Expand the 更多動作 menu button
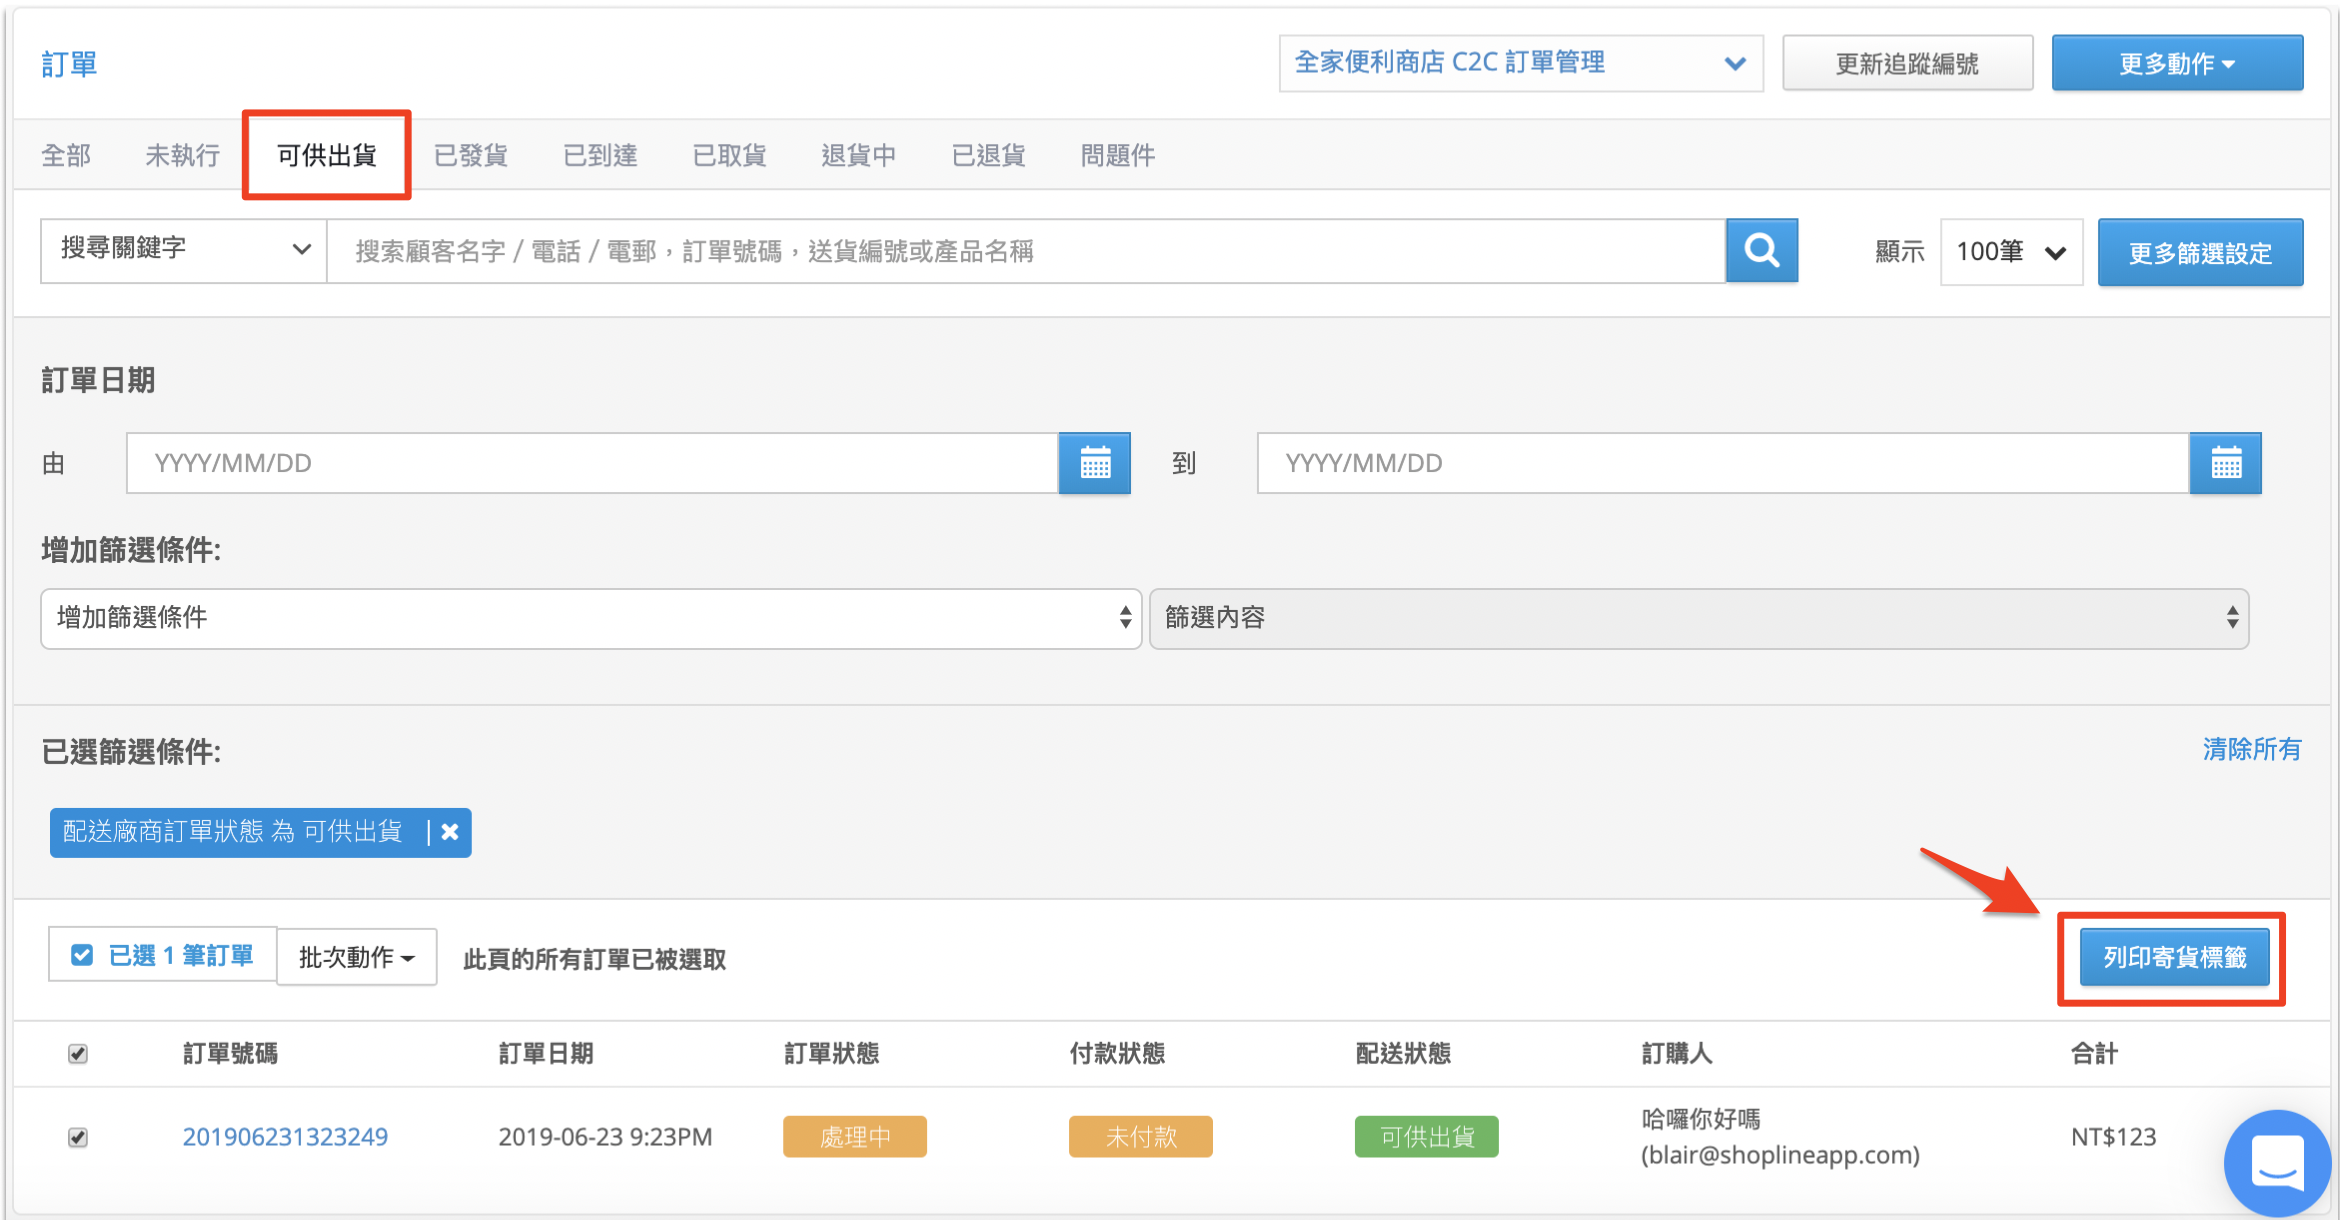 click(2177, 63)
